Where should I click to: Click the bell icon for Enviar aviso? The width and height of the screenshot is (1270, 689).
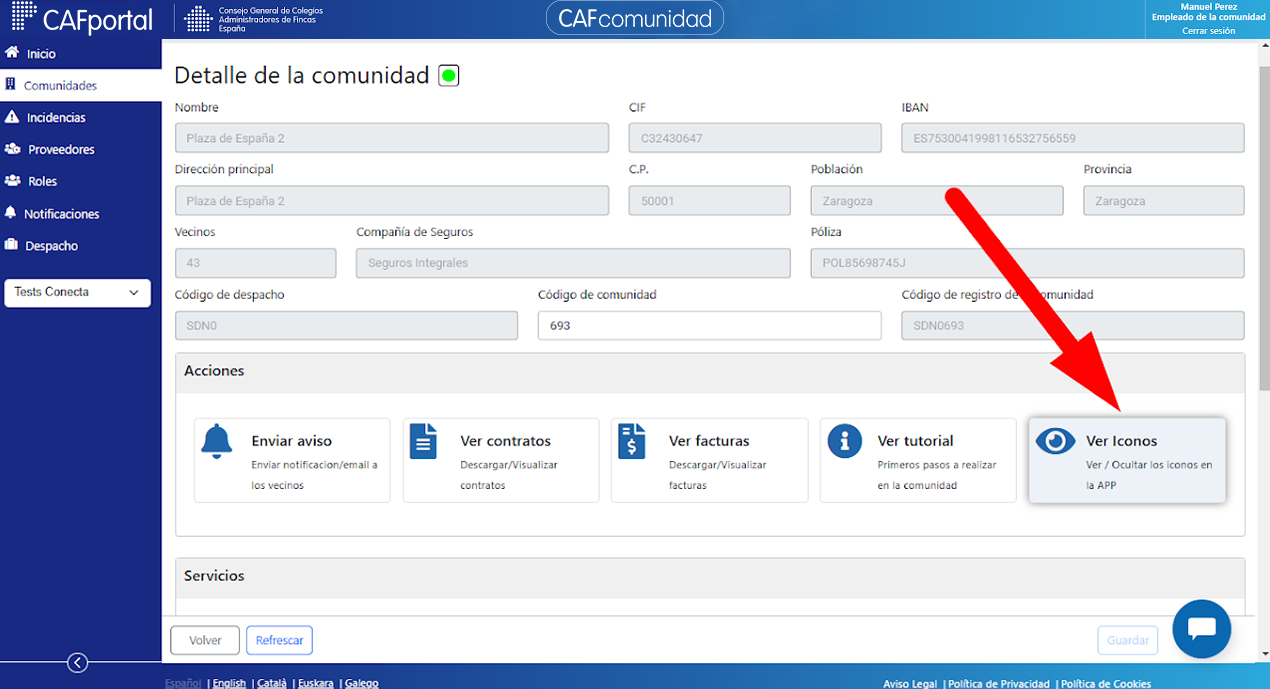point(216,440)
